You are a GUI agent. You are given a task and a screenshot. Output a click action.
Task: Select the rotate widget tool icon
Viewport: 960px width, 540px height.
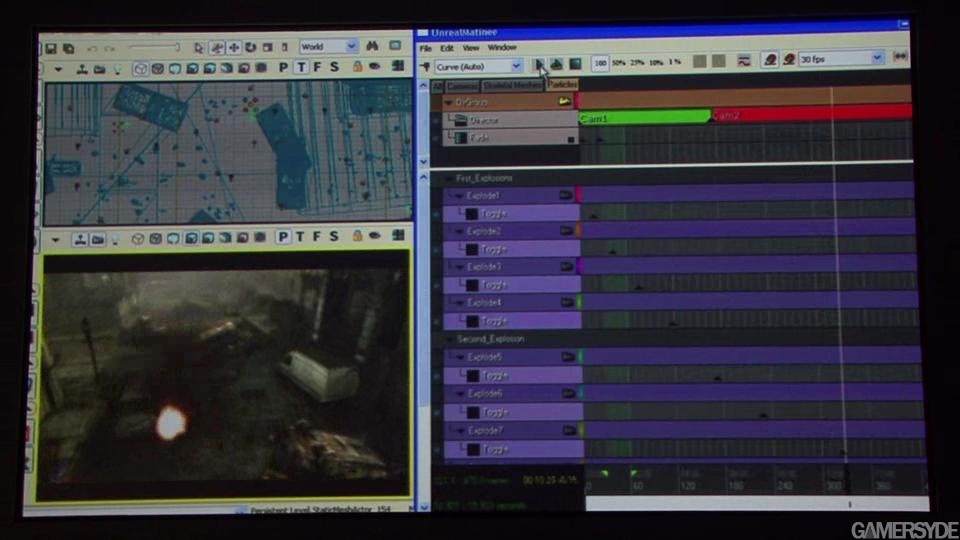250,47
